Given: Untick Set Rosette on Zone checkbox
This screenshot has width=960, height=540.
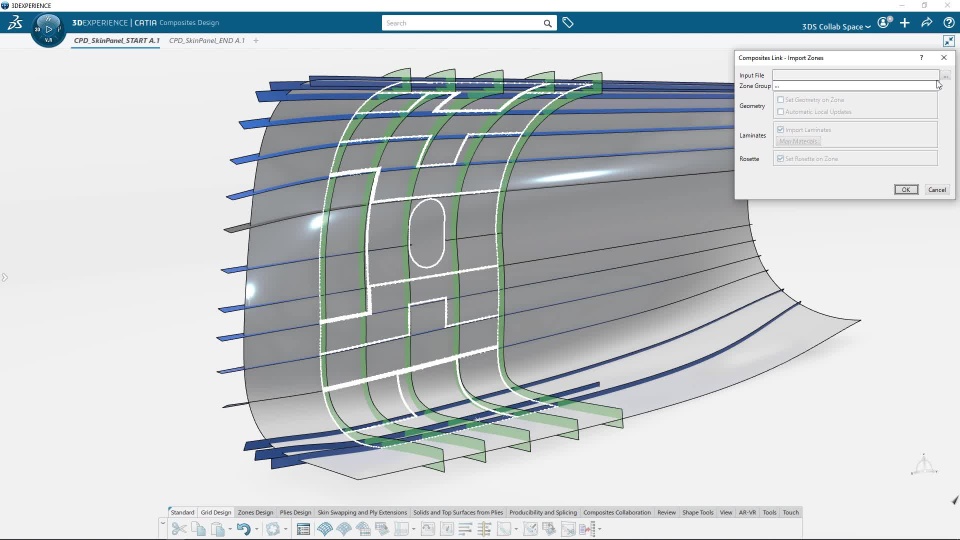Looking at the screenshot, I should pyautogui.click(x=781, y=159).
